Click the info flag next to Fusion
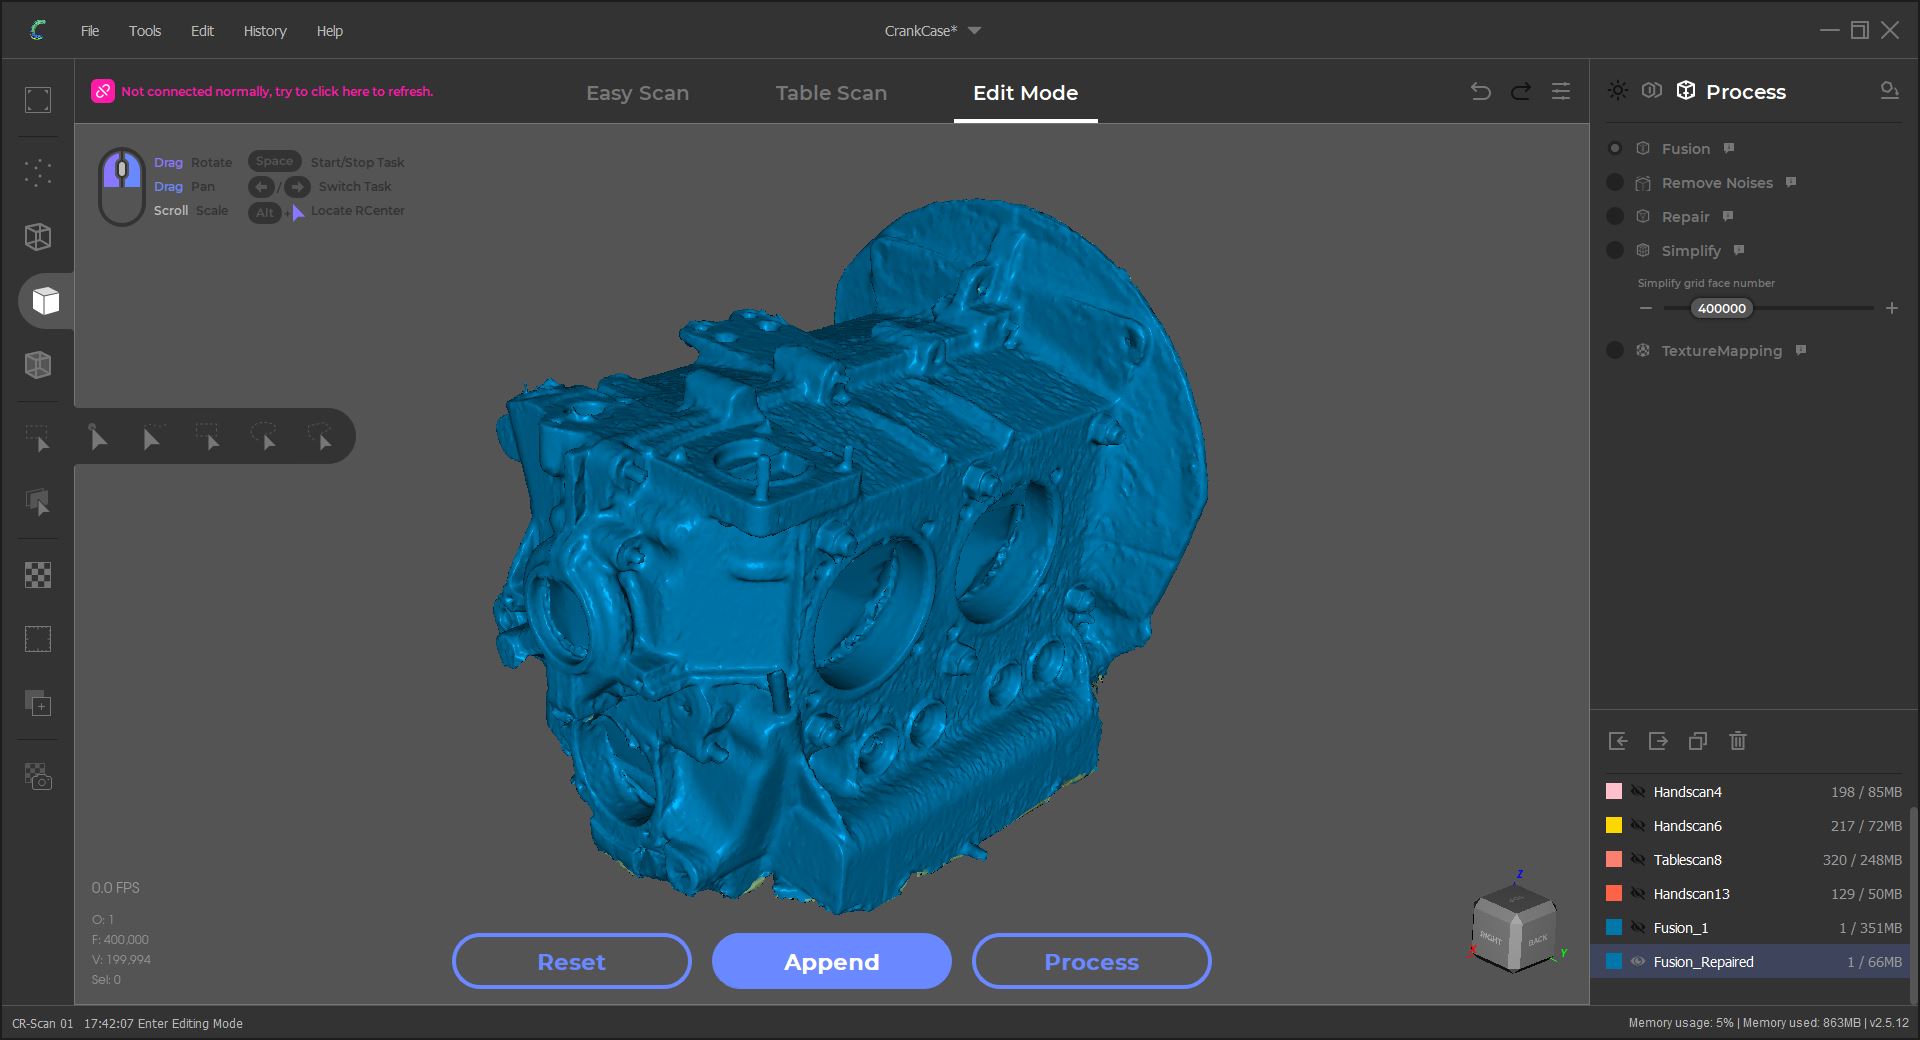This screenshot has width=1920, height=1040. [1729, 148]
